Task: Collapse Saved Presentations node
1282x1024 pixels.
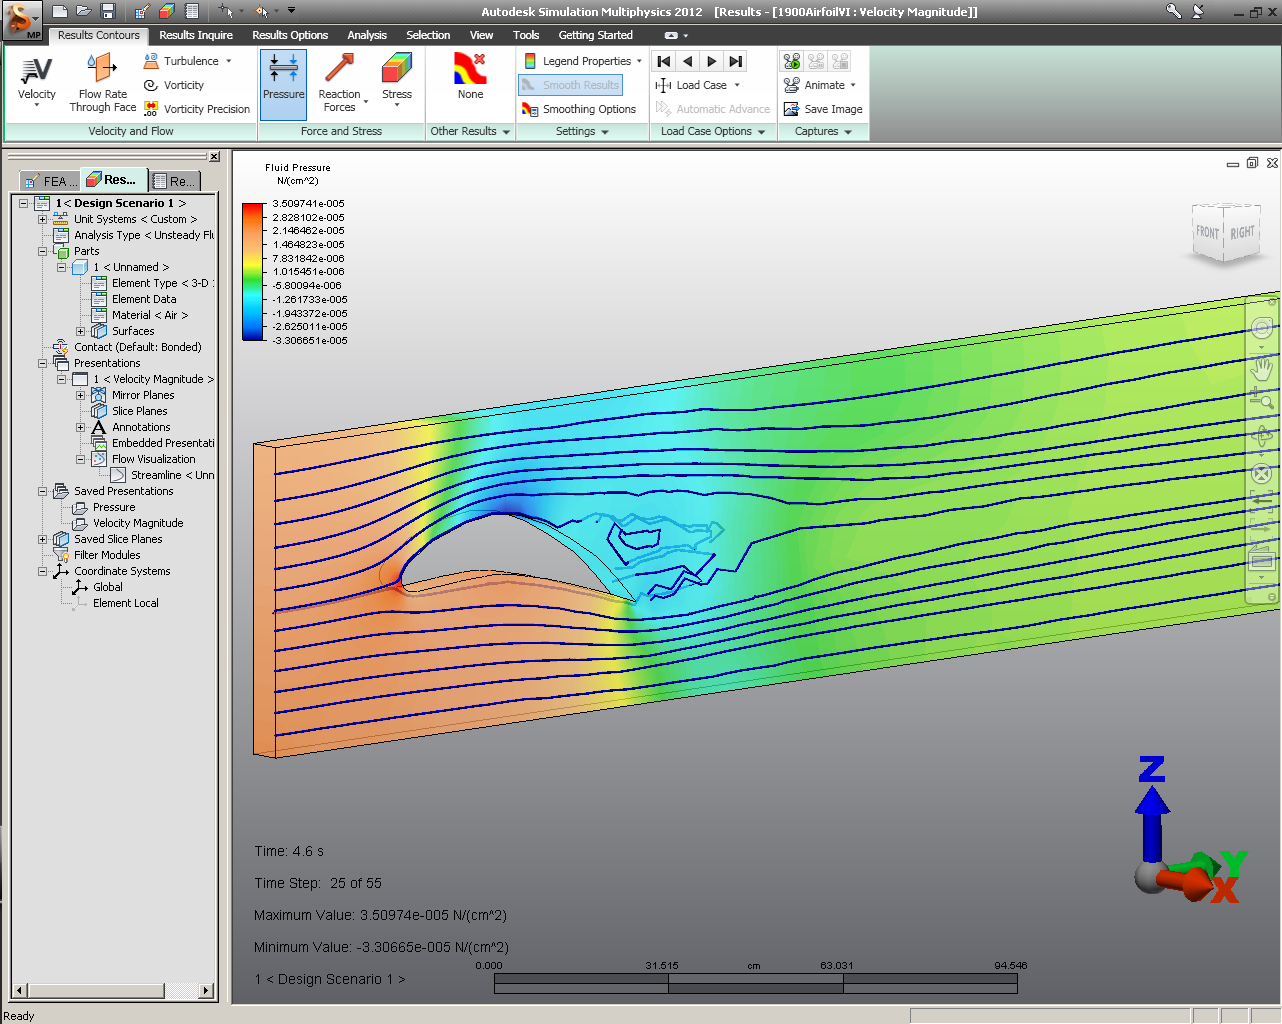Action: (x=42, y=491)
